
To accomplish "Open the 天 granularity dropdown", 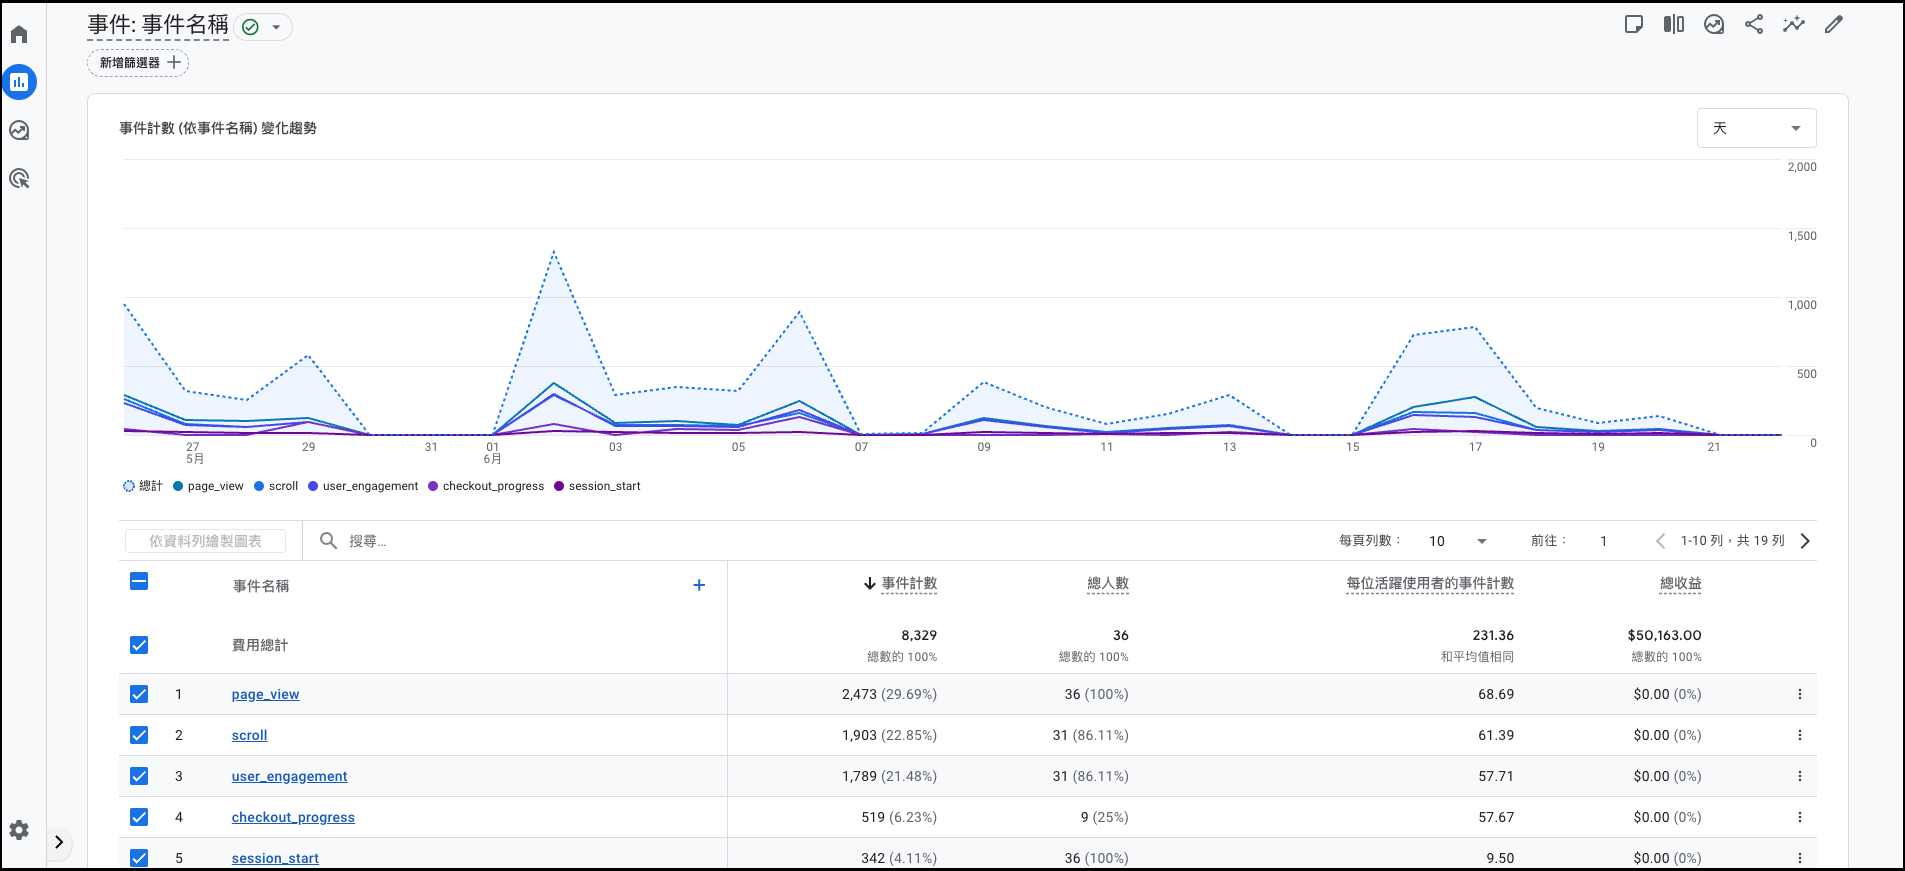I will (1756, 128).
